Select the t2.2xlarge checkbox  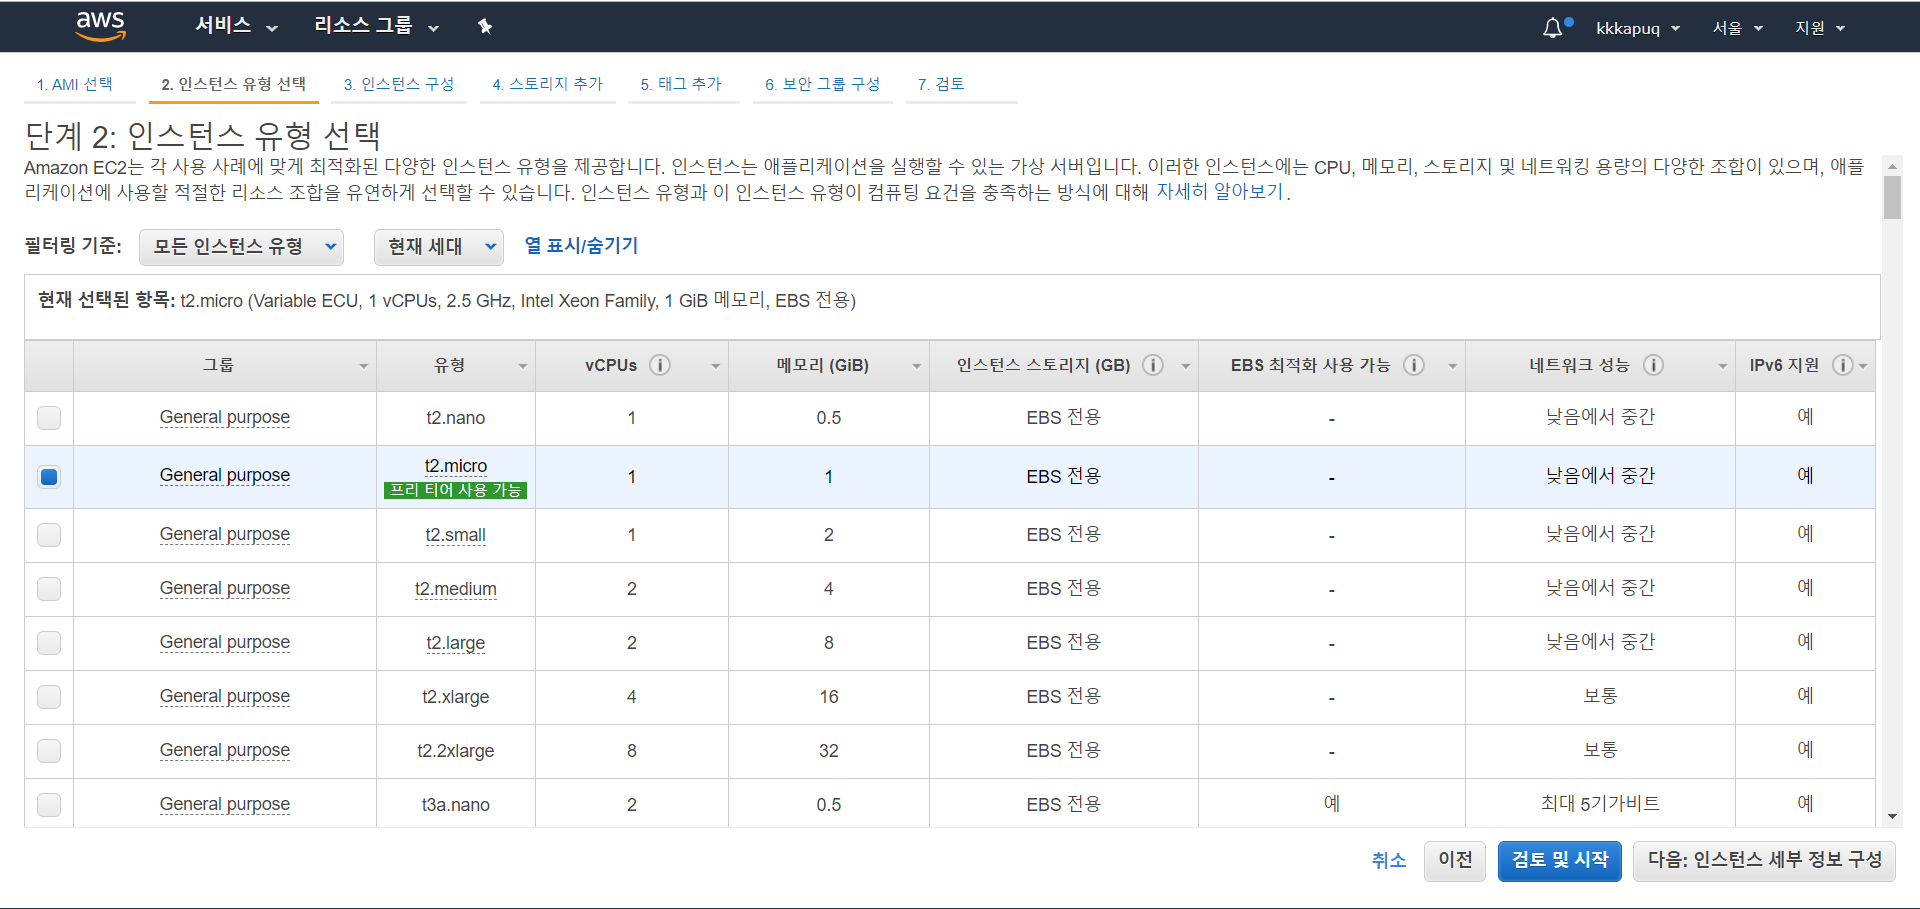[49, 751]
